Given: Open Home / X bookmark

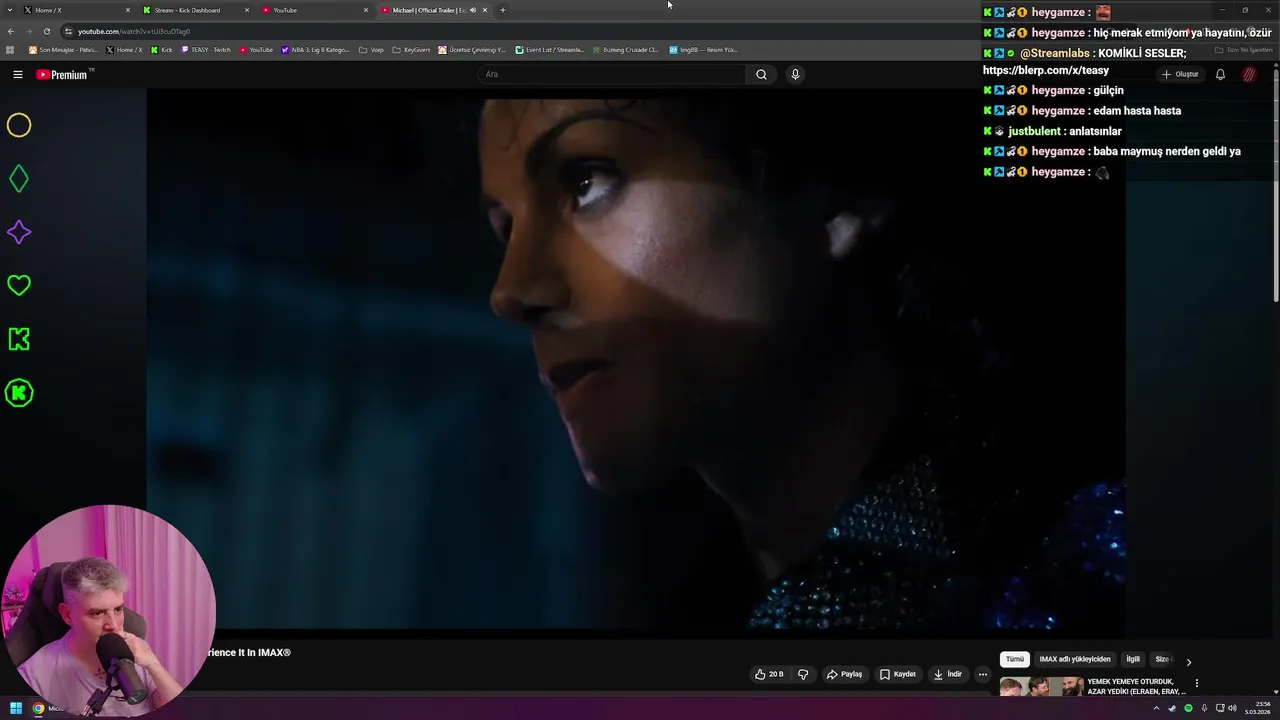Looking at the screenshot, I should coord(124,49).
